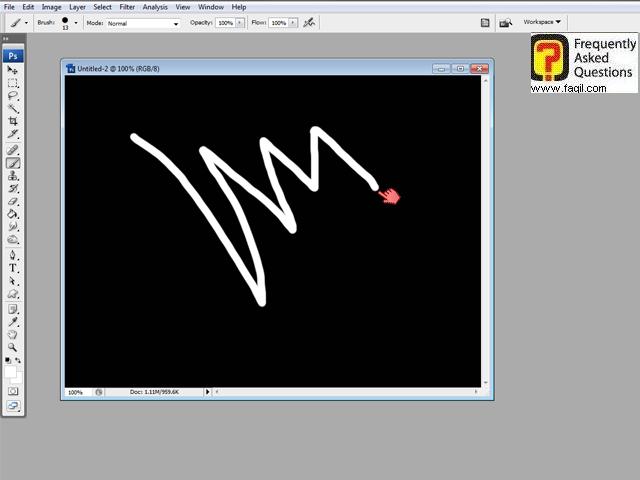Image resolution: width=640 pixels, height=480 pixels.
Task: Open the Filter menu
Action: 127,7
